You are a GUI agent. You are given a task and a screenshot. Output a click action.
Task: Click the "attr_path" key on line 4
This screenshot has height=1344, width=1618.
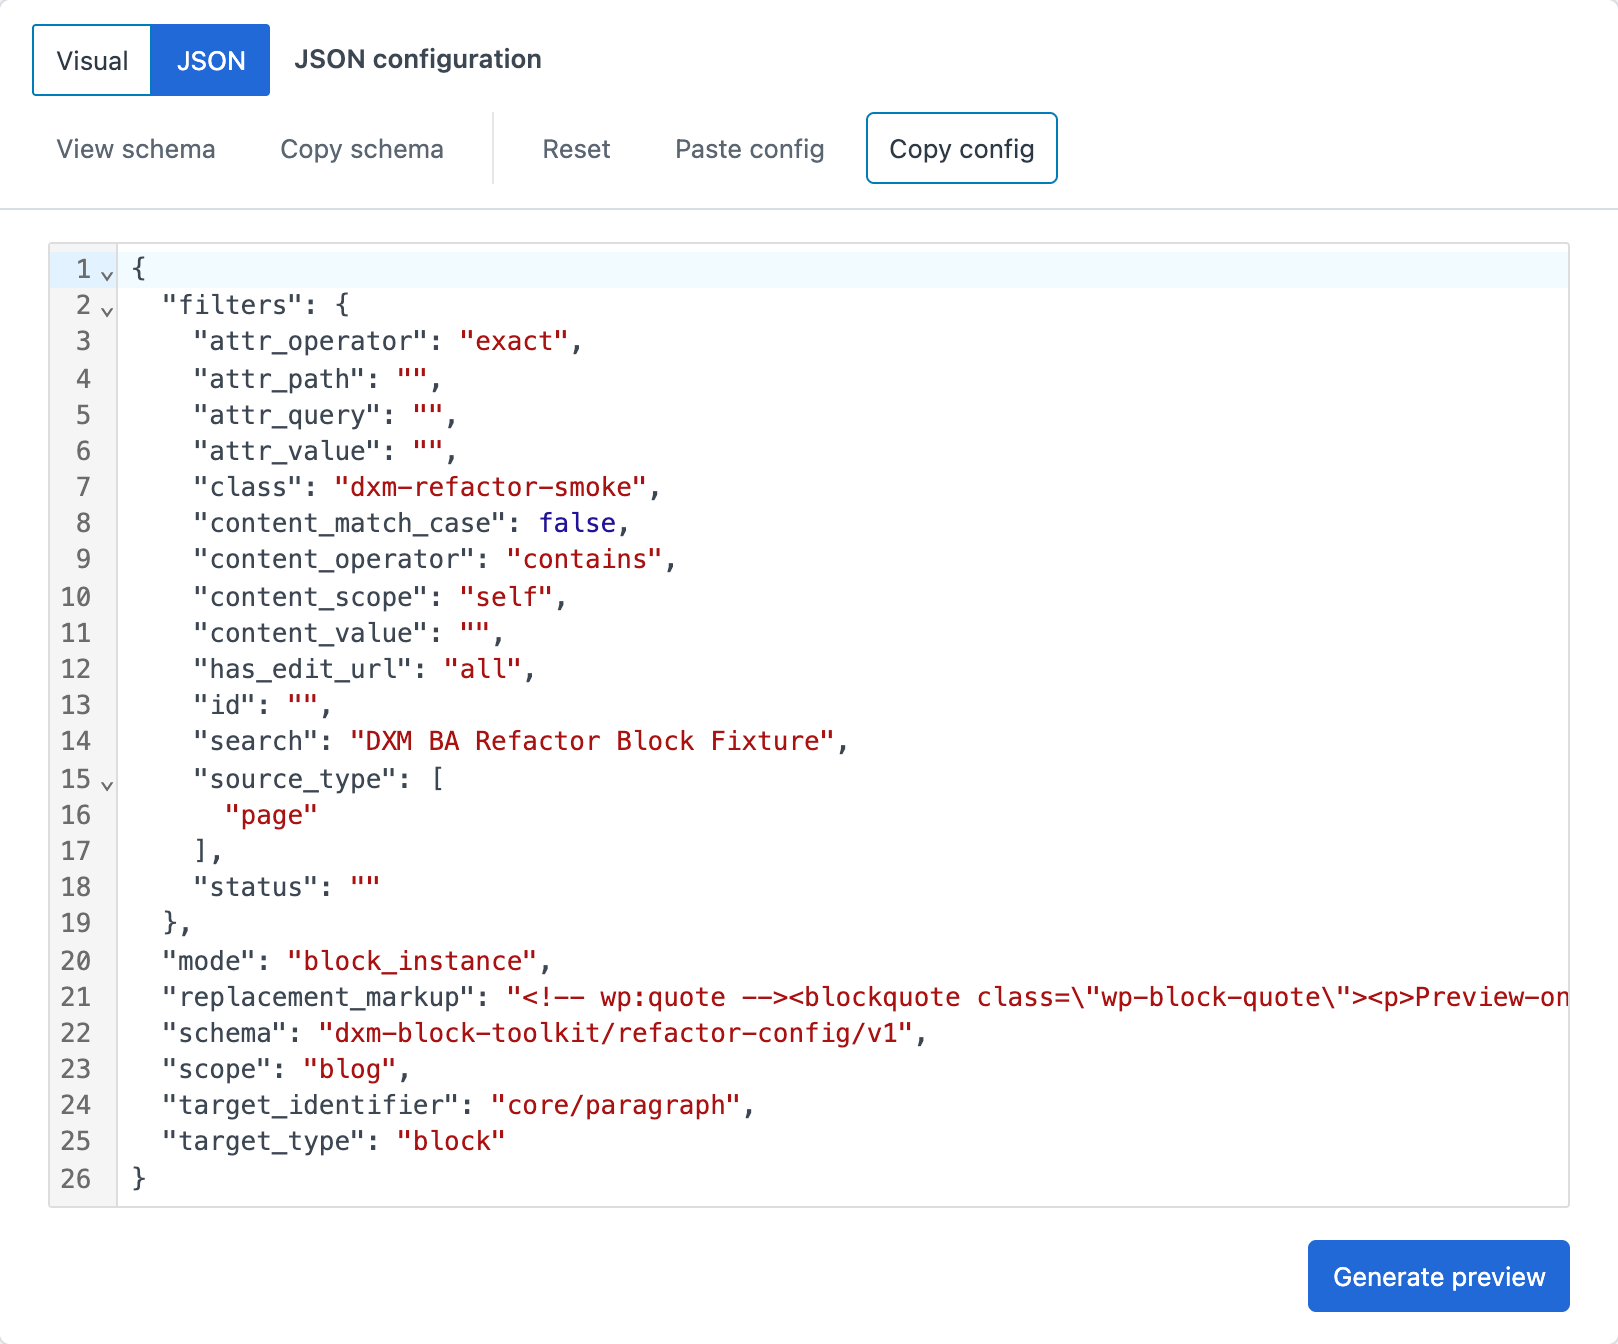tap(279, 379)
